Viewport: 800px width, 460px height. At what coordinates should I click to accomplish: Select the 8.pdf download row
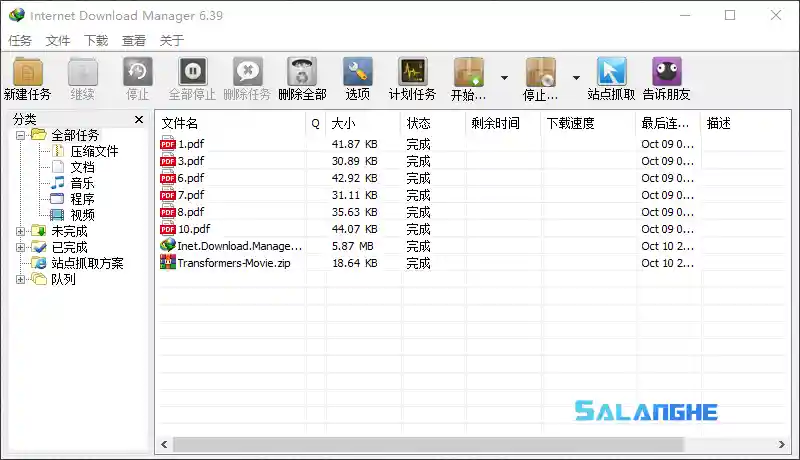click(472, 212)
